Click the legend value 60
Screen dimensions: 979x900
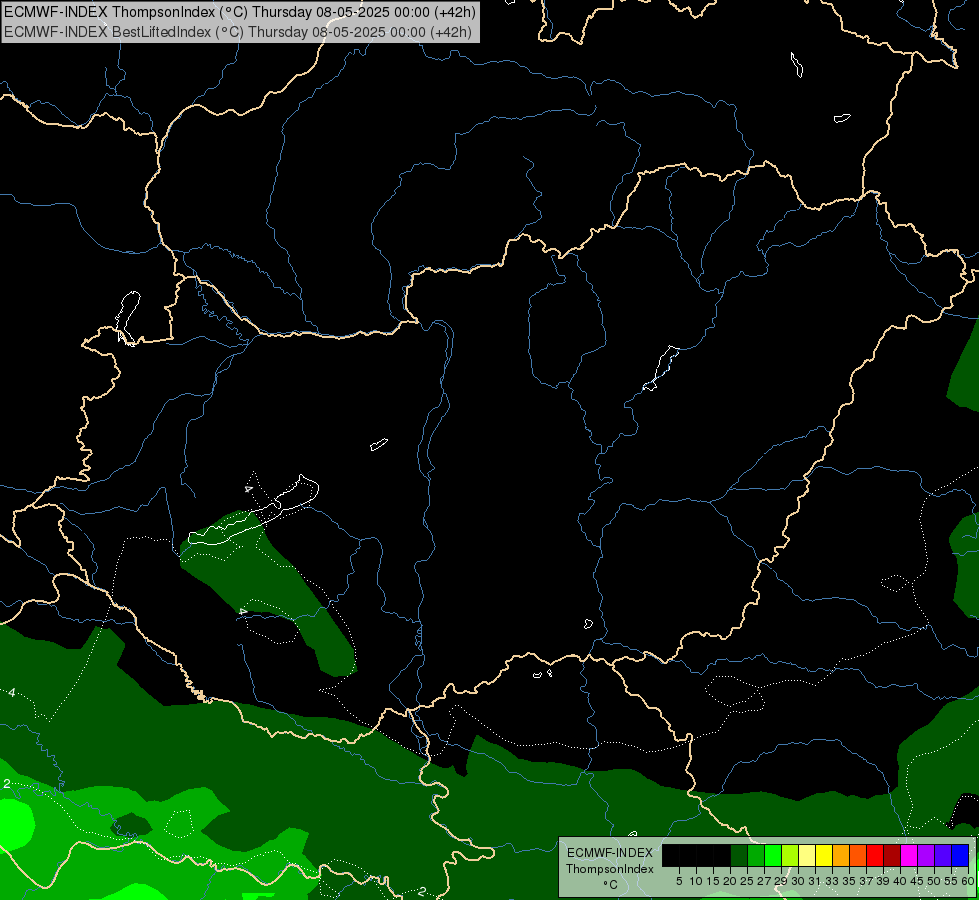pyautogui.click(x=967, y=881)
